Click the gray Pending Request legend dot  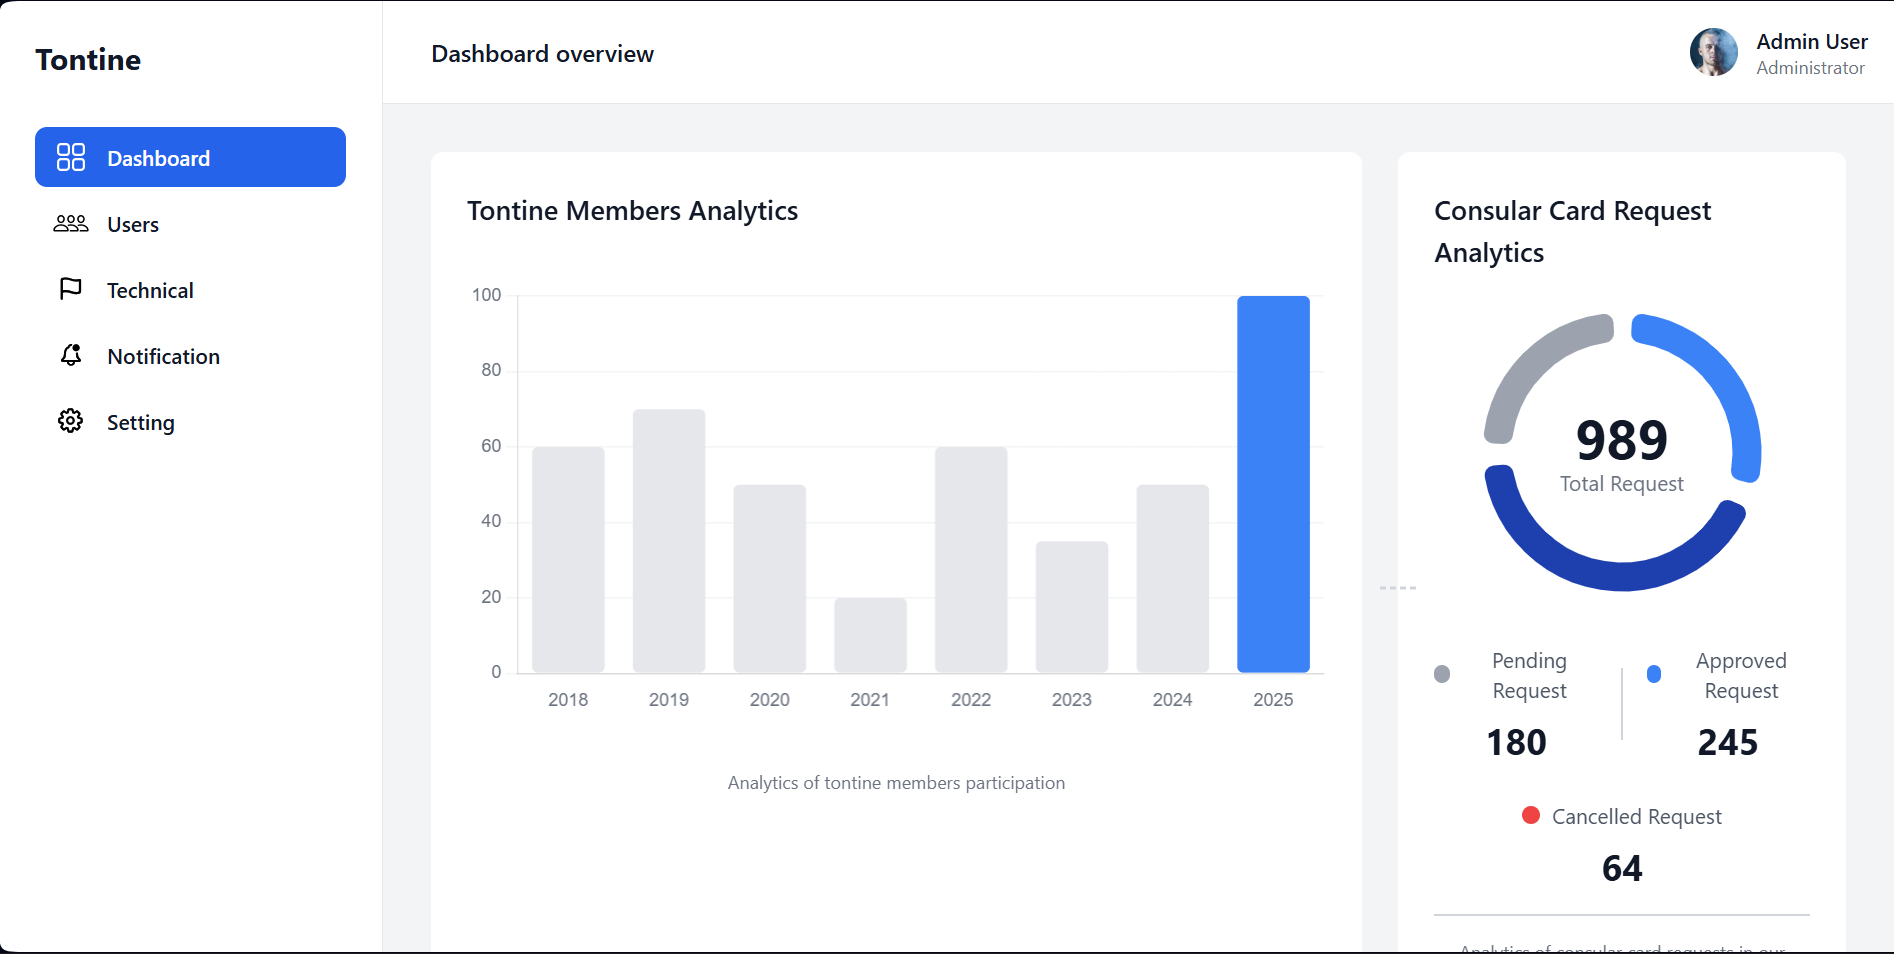pos(1442,674)
